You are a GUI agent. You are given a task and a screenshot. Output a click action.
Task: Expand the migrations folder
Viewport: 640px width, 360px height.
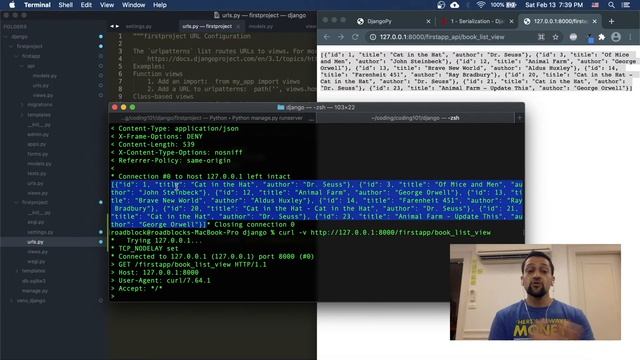22,105
